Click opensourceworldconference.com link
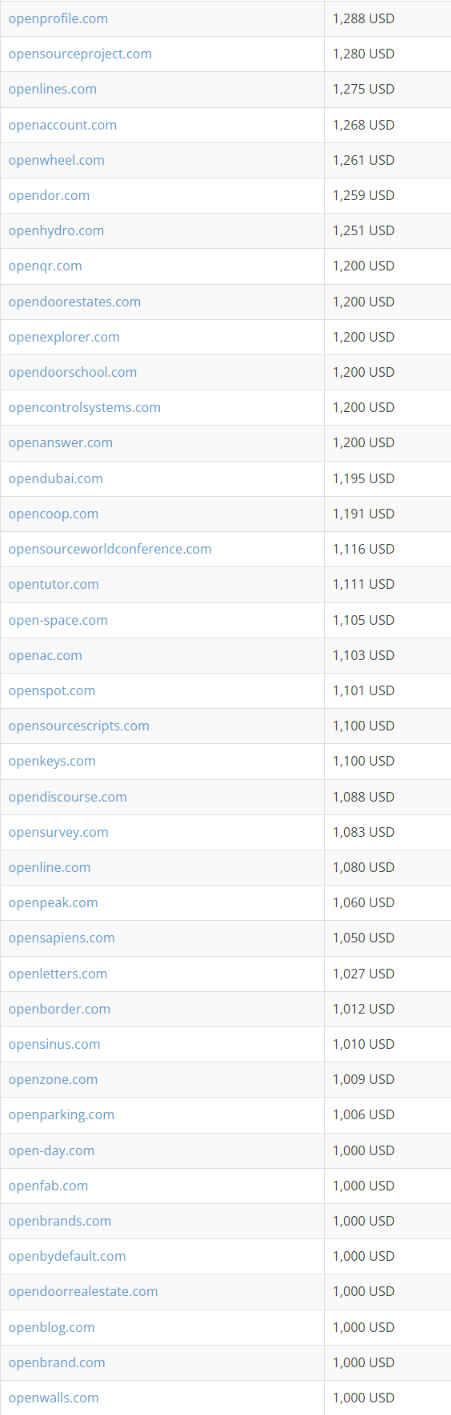Image resolution: width=451 pixels, height=1415 pixels. [110, 549]
